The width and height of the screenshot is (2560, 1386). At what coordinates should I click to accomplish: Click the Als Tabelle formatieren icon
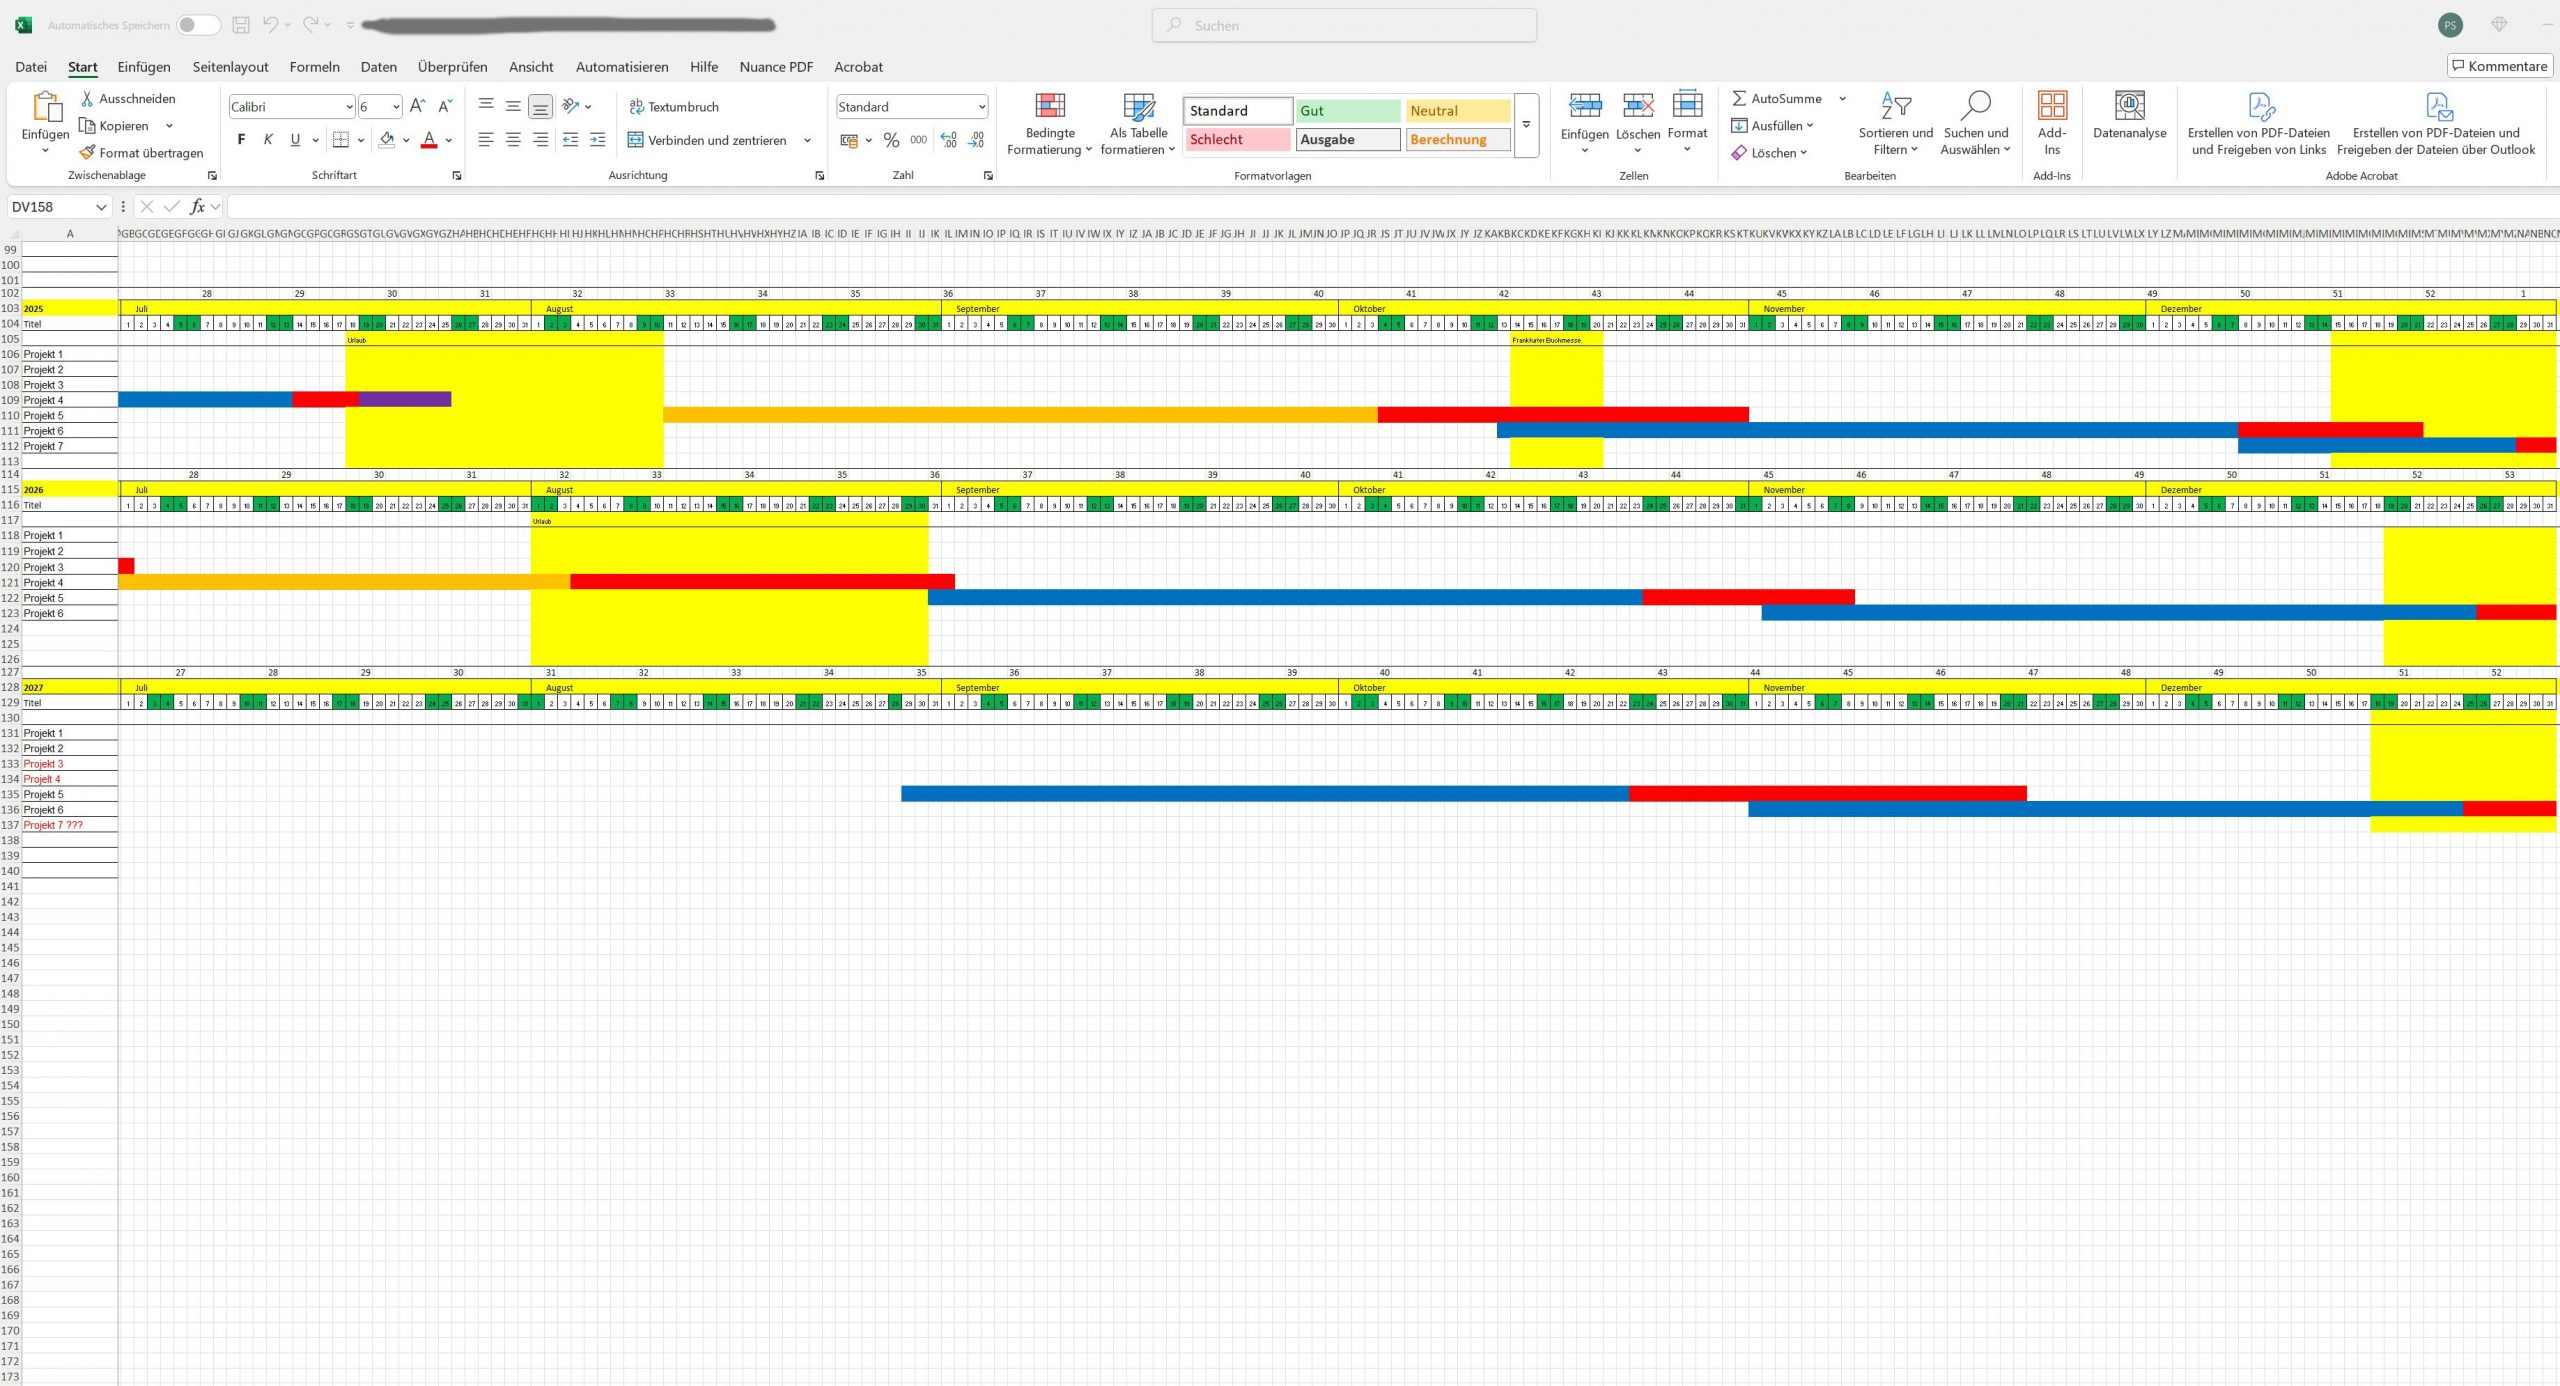[x=1138, y=106]
